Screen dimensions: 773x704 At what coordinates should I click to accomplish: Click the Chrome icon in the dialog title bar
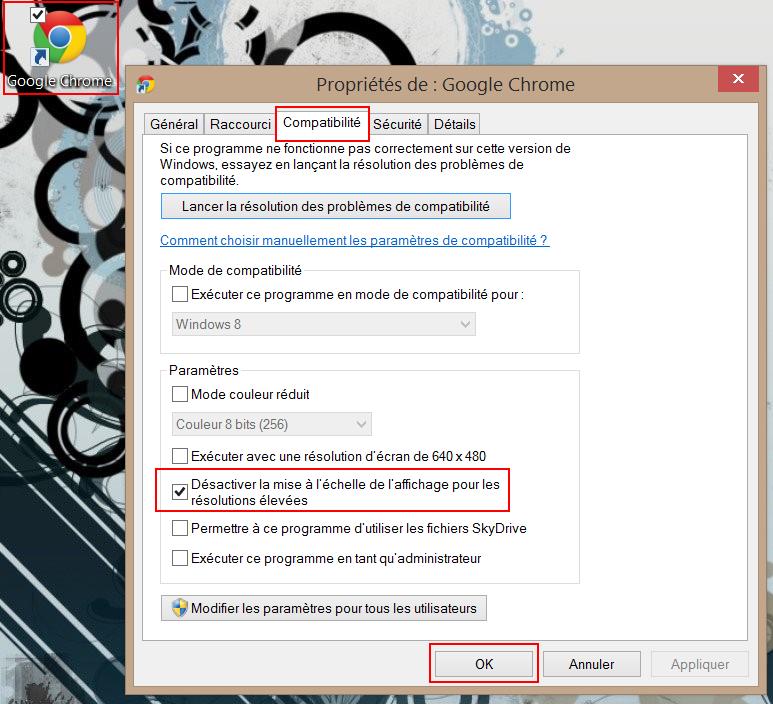pos(145,84)
